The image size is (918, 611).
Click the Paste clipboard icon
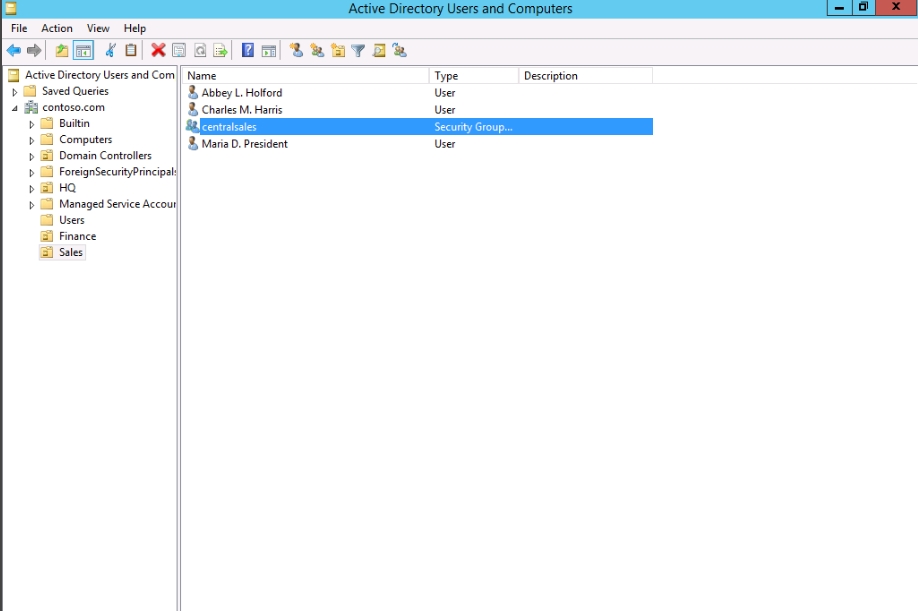131,51
